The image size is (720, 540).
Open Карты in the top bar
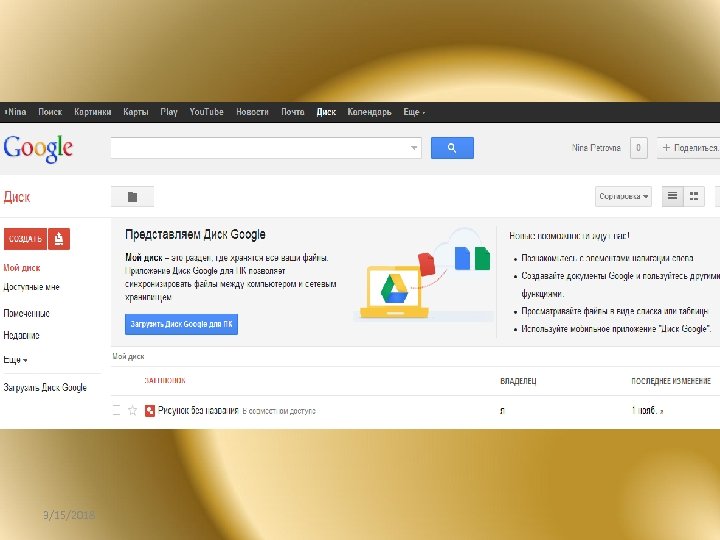pos(135,112)
